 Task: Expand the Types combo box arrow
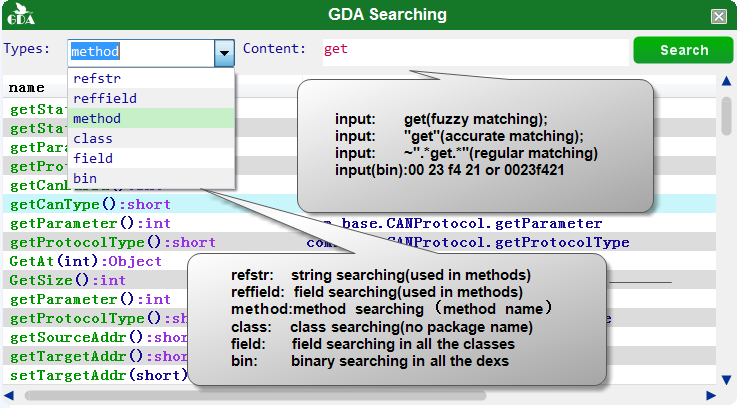click(x=224, y=53)
